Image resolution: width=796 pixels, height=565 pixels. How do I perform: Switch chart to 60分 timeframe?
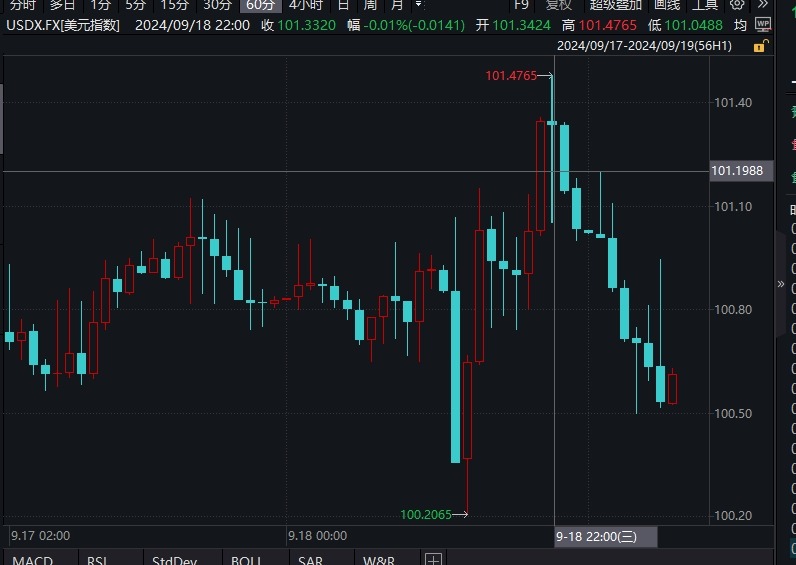tap(260, 5)
